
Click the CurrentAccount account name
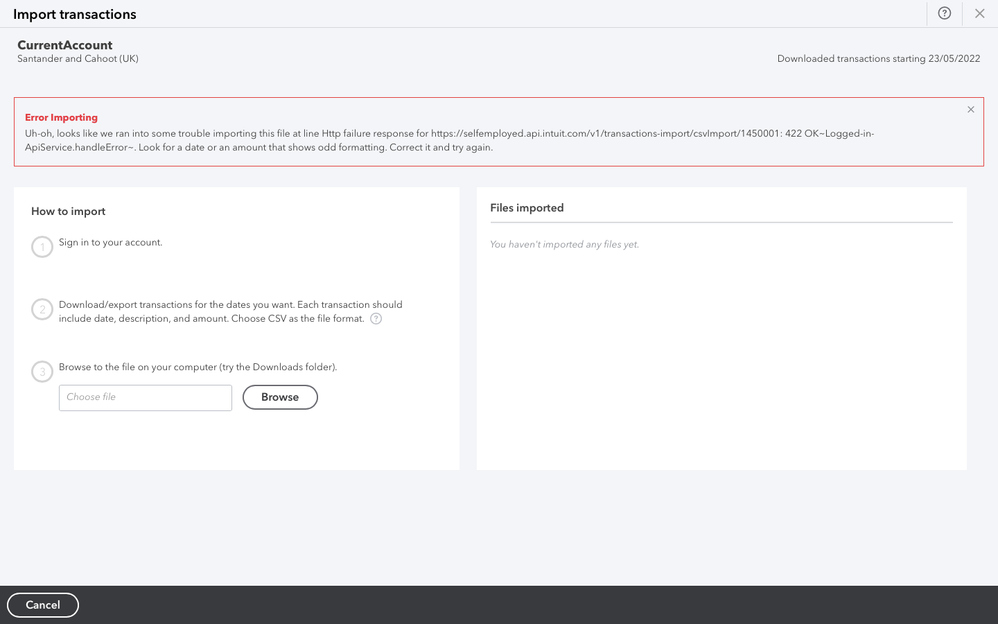pos(64,45)
